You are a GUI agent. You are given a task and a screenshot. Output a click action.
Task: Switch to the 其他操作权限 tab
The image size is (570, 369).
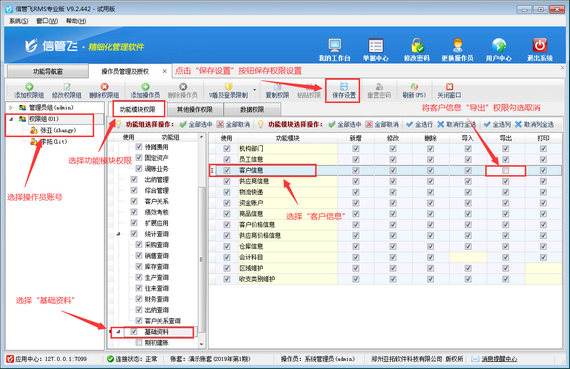[x=194, y=109]
